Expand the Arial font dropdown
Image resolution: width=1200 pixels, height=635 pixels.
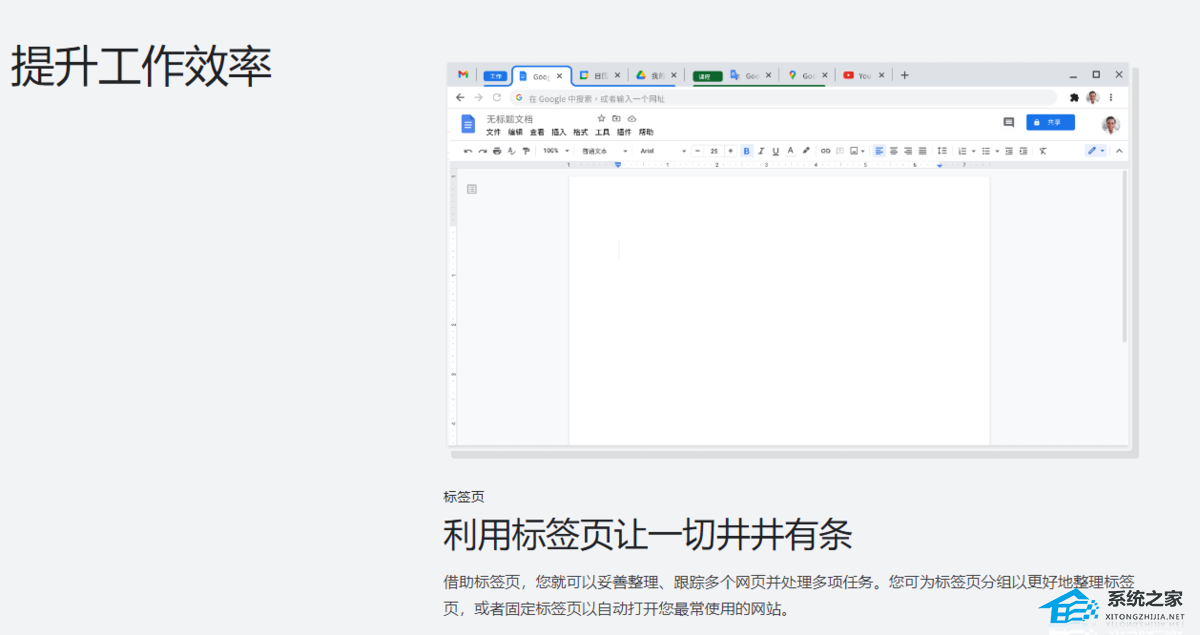[x=662, y=151]
